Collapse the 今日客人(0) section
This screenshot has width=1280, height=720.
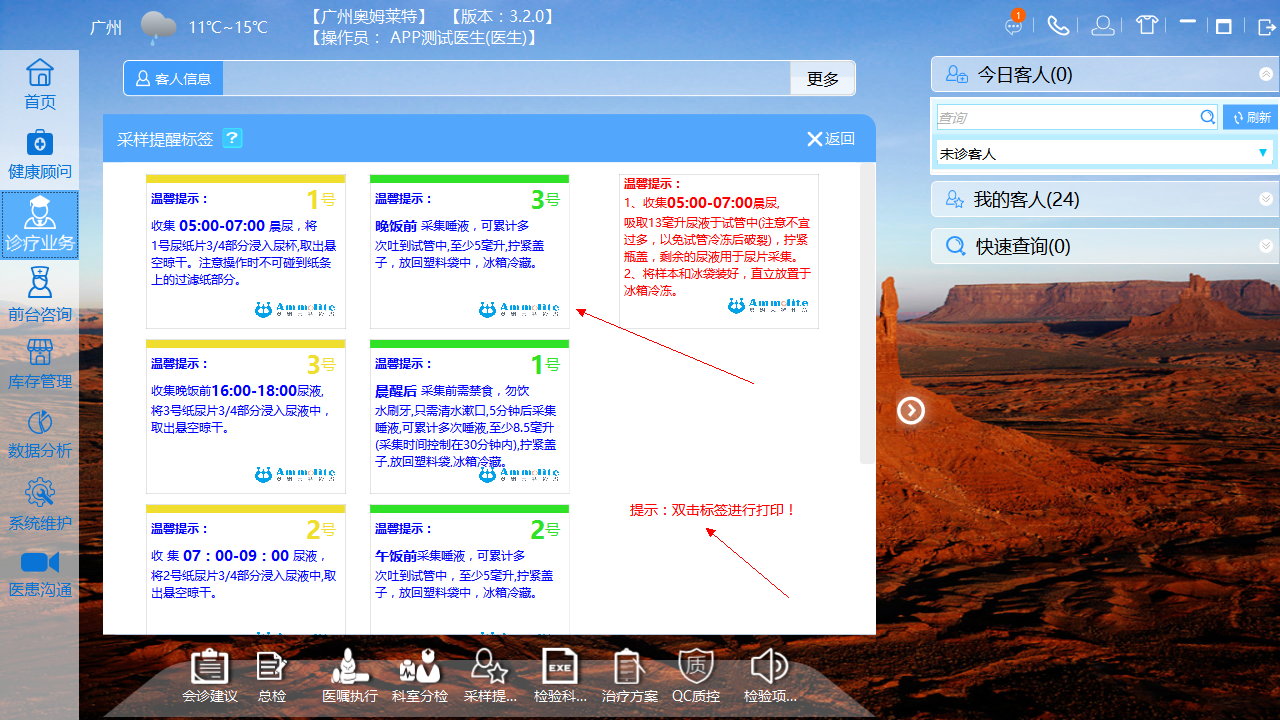[1266, 74]
